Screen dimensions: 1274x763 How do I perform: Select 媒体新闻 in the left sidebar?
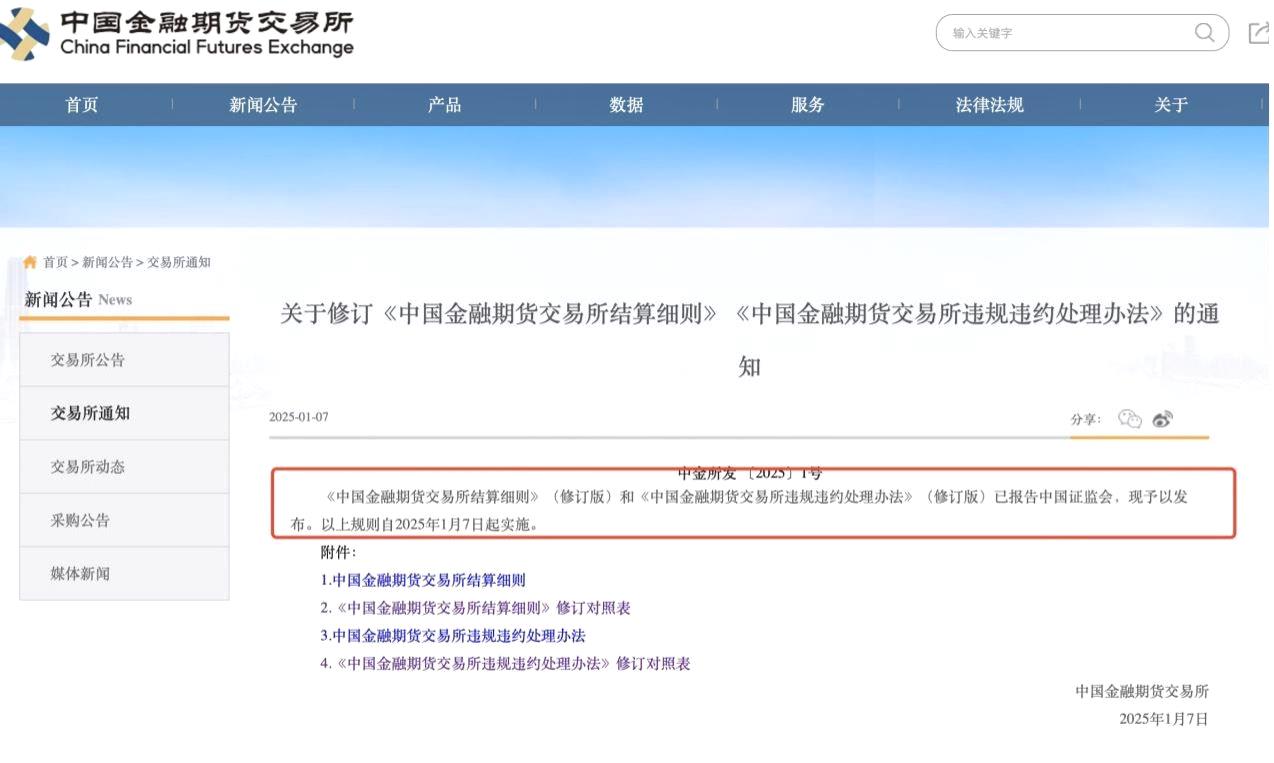pyautogui.click(x=80, y=574)
